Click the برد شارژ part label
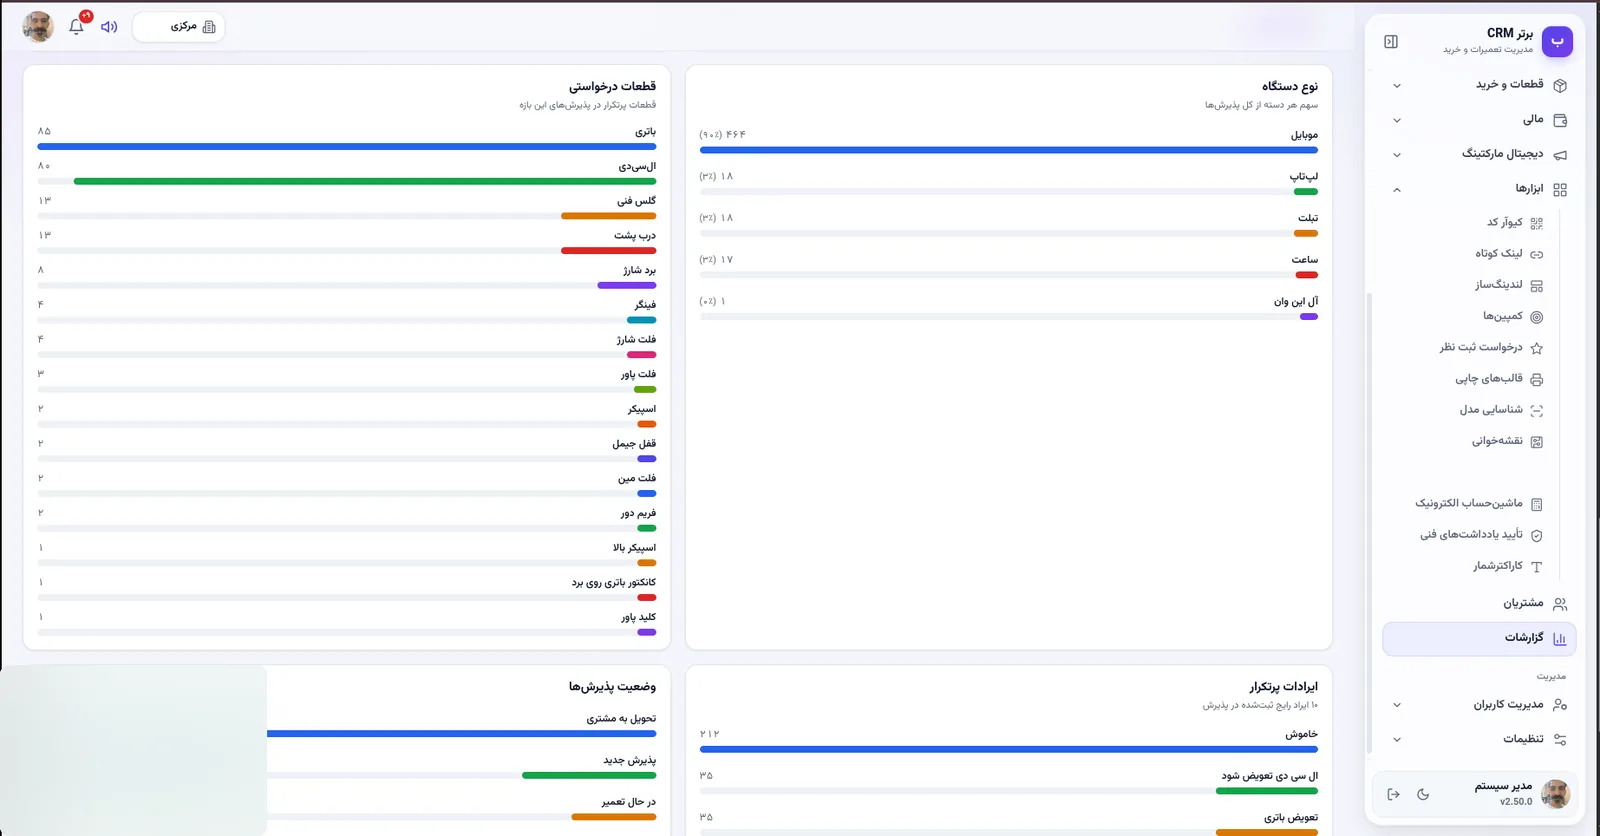The height and width of the screenshot is (836, 1600). point(640,270)
